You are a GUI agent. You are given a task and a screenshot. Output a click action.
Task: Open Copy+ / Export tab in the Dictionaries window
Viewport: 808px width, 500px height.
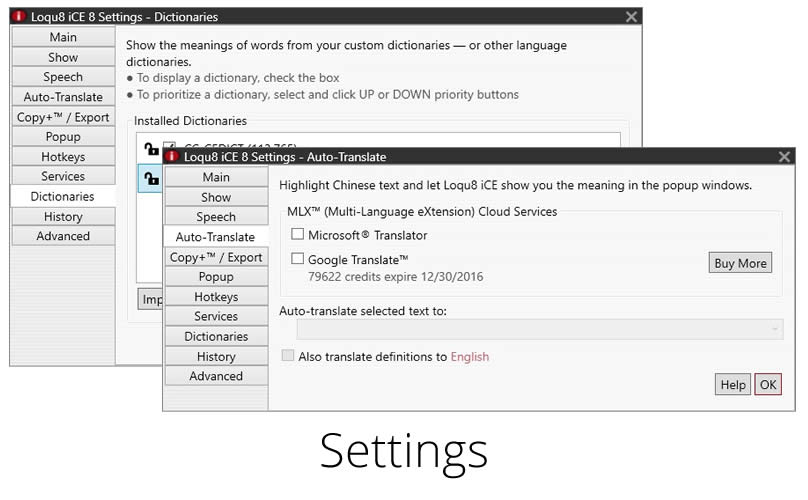[63, 117]
